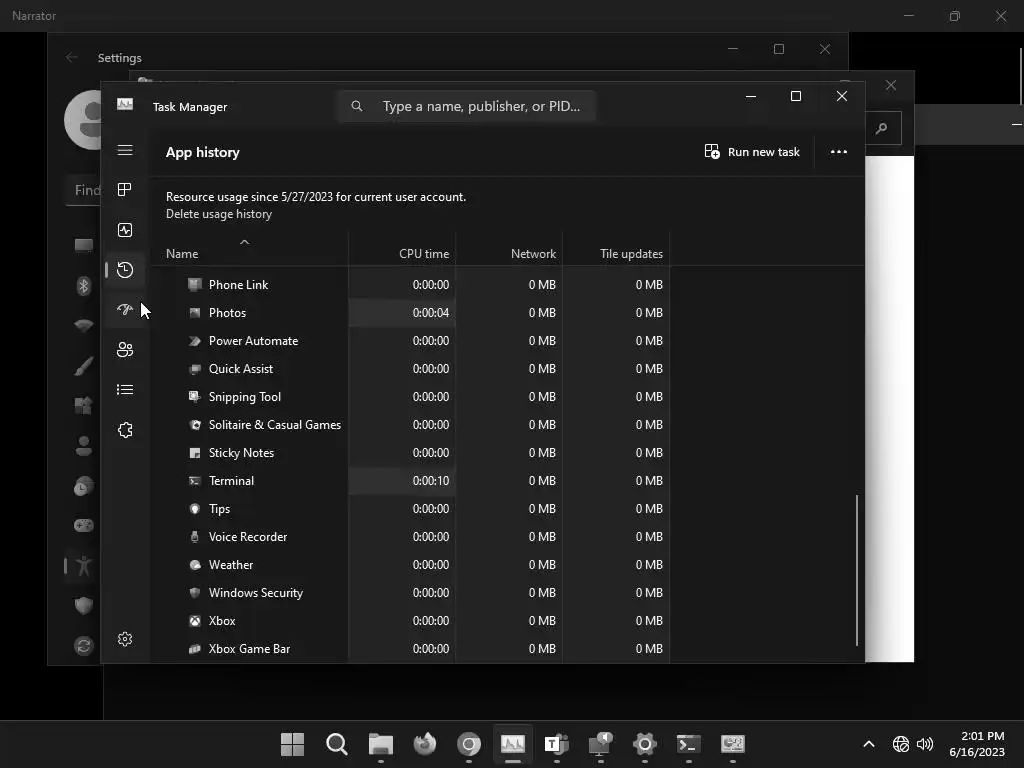Viewport: 1024px width, 768px height.
Task: Select the Xbox Game Bar row name
Action: [249, 648]
